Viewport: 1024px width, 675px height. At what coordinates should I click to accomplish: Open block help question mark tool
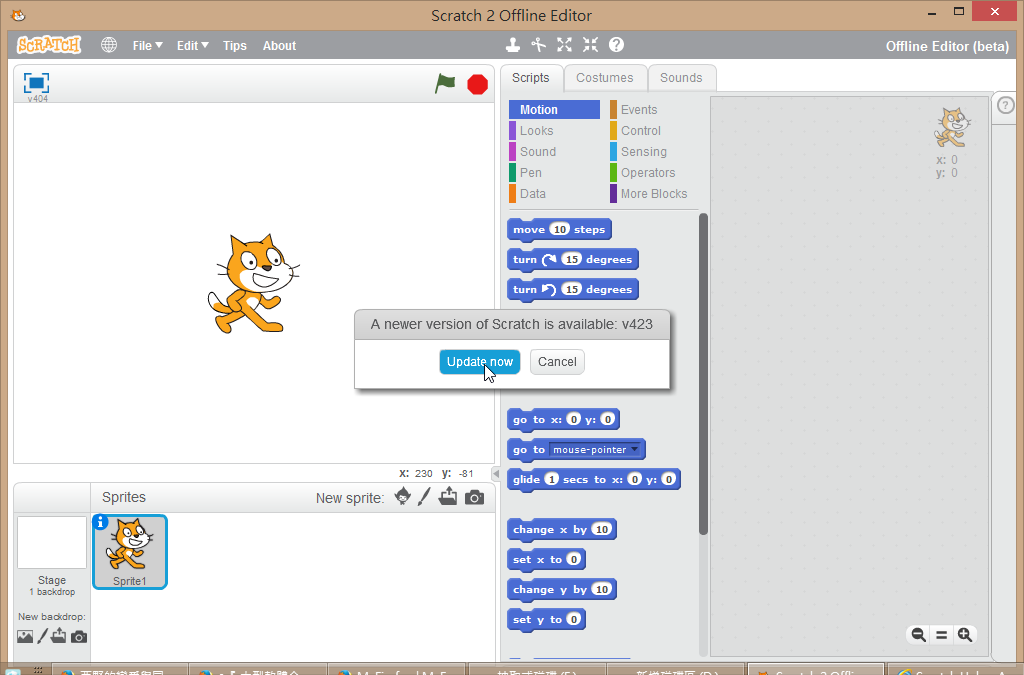pyautogui.click(x=617, y=45)
